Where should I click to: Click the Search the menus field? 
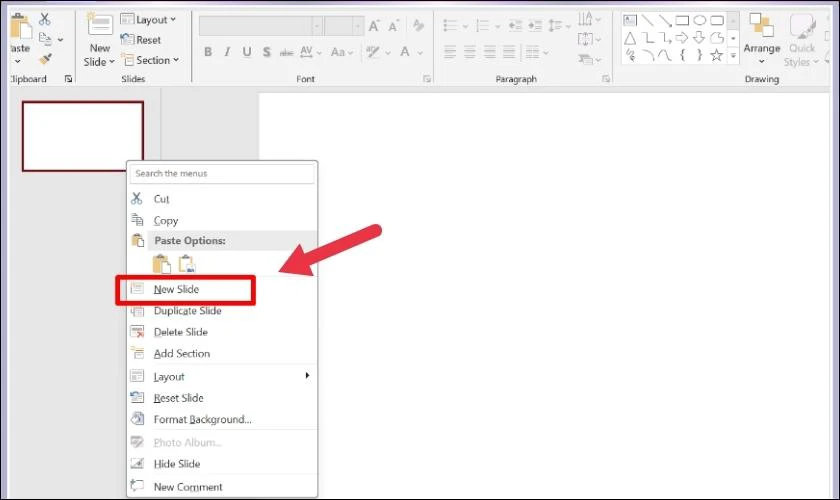coord(222,174)
